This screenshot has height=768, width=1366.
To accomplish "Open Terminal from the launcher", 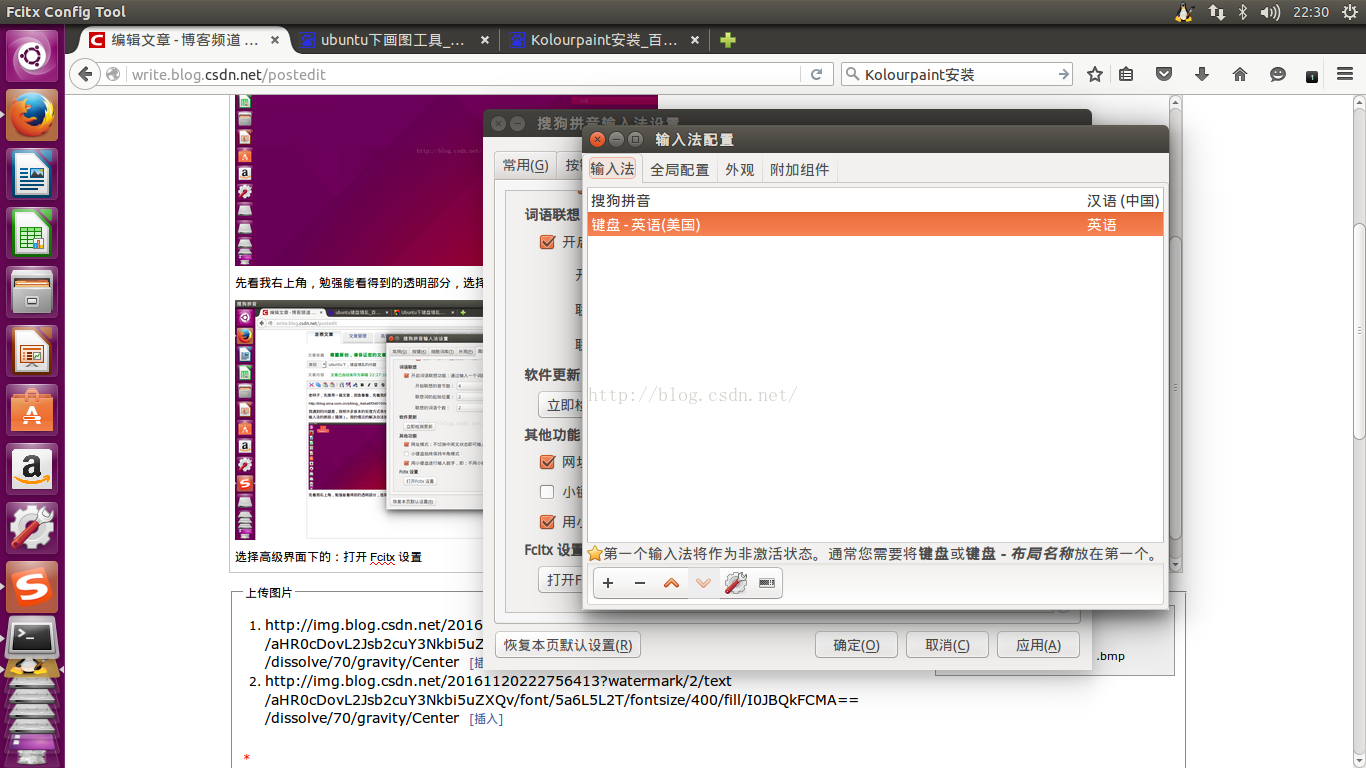I will click(33, 639).
